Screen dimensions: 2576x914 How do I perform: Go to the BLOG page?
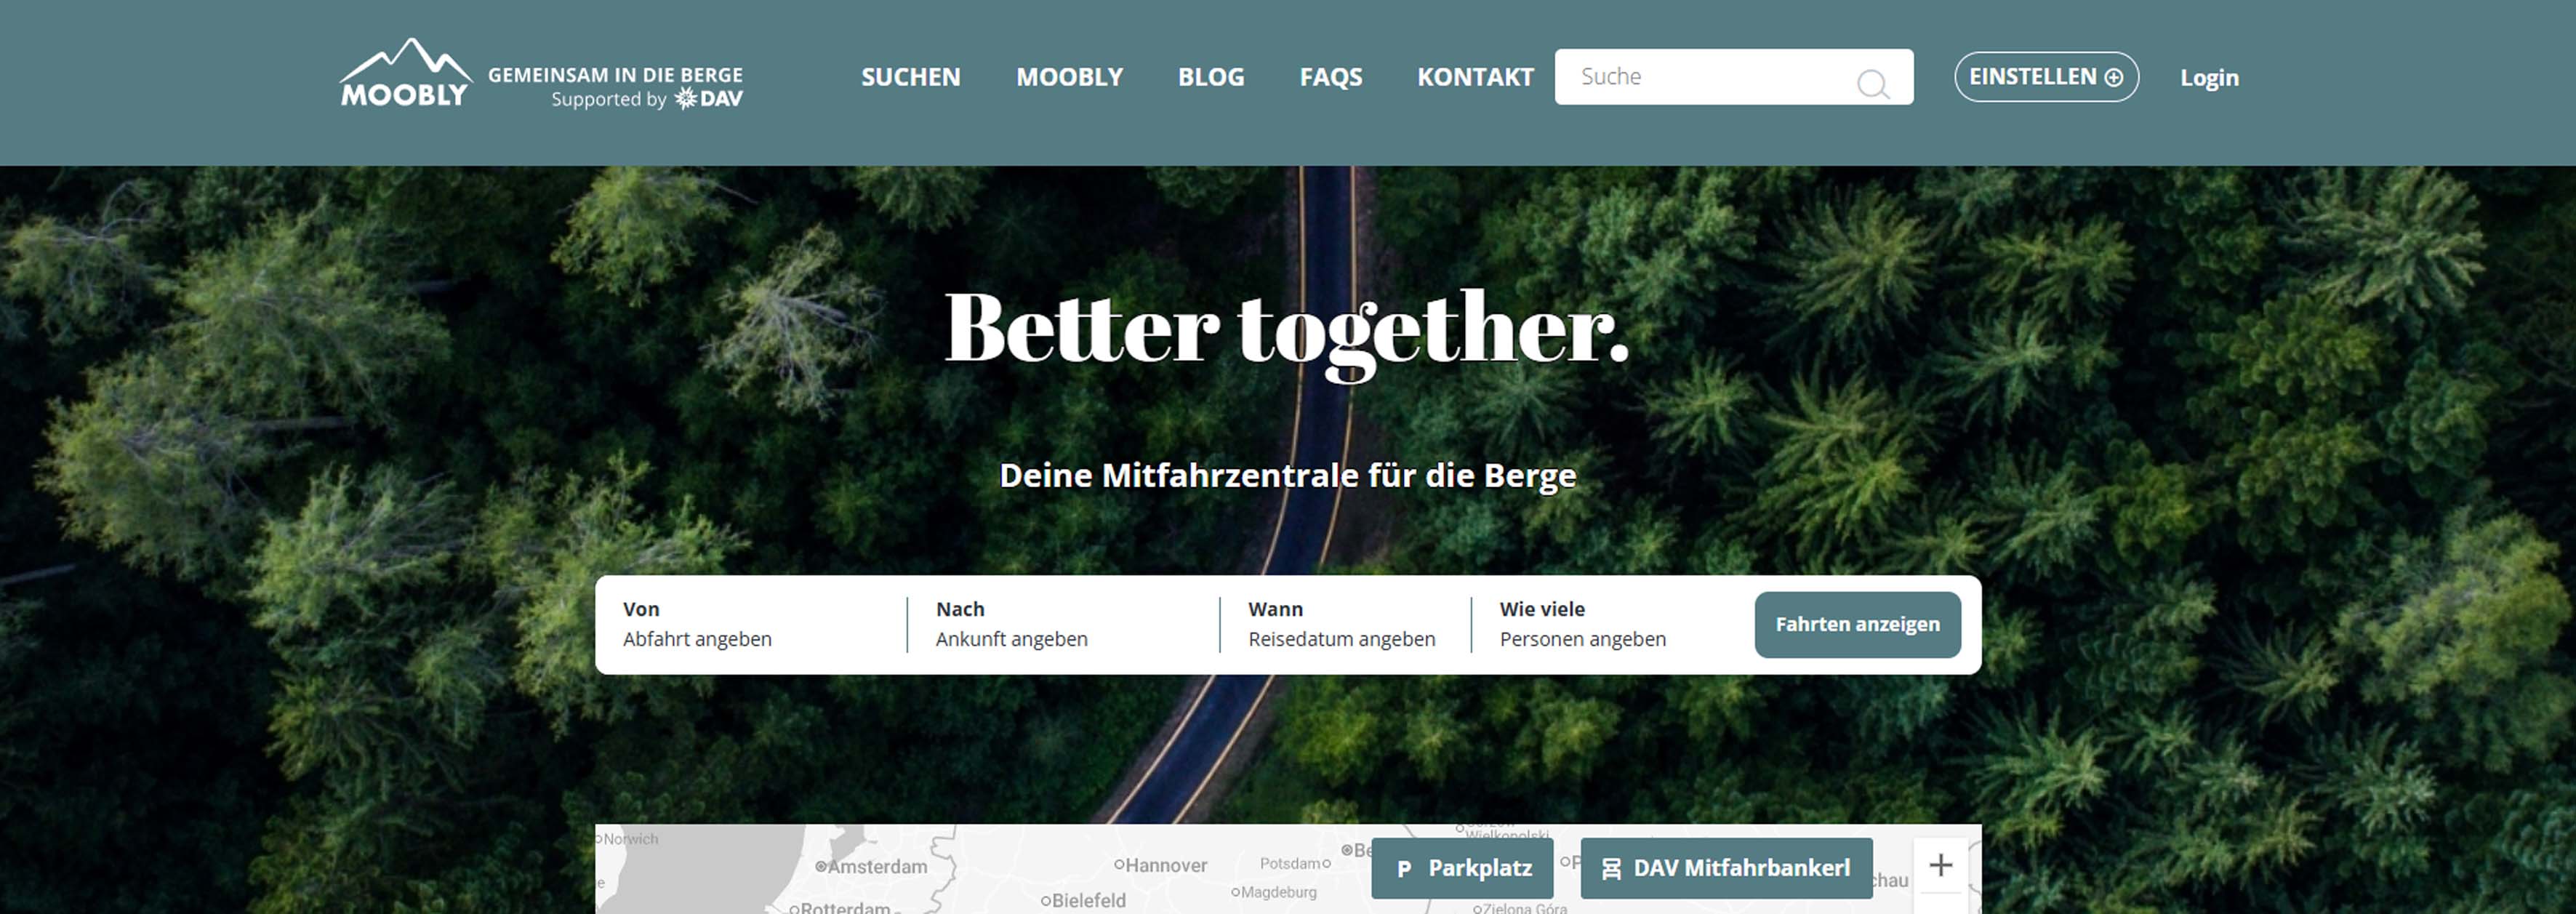(1211, 77)
